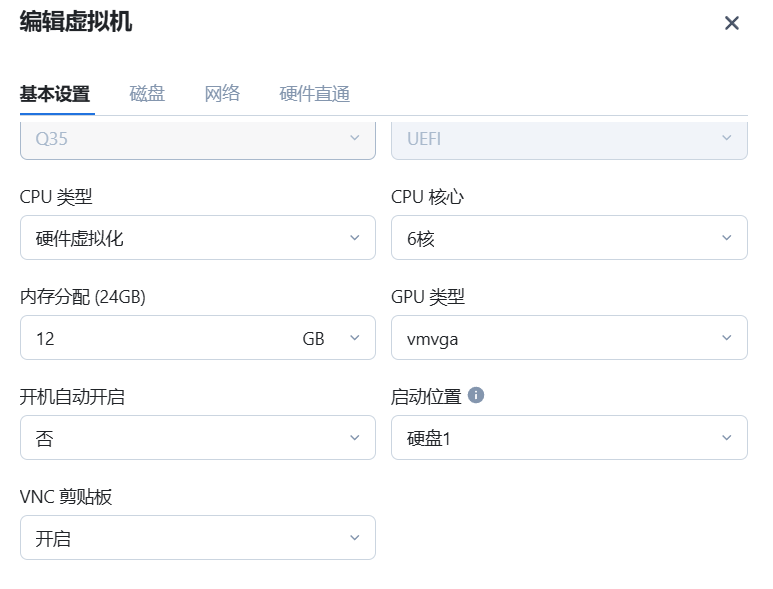
Task: Close the 编辑虚拟机 dialog
Action: pyautogui.click(x=732, y=23)
